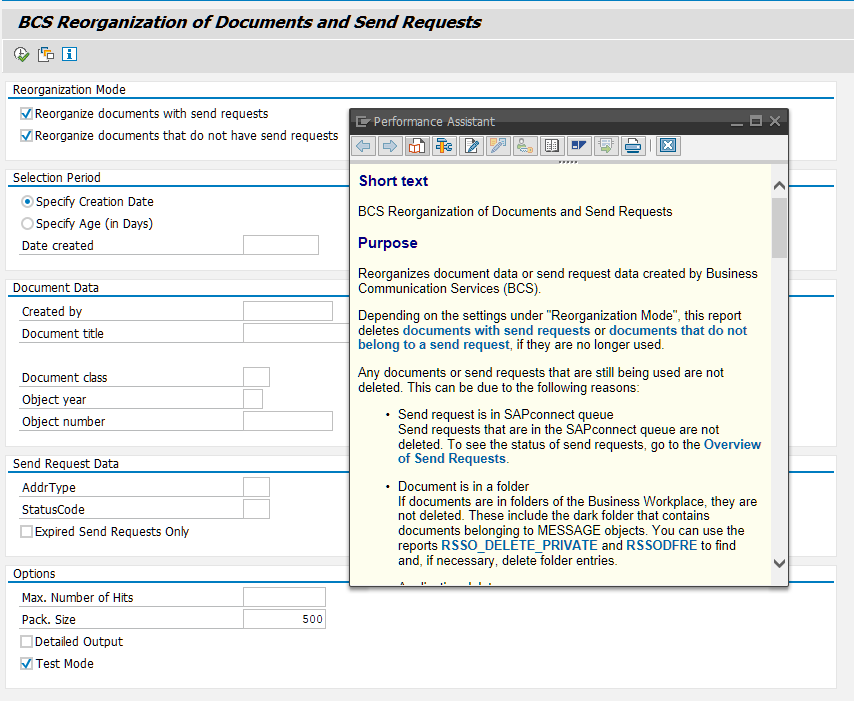The width and height of the screenshot is (854, 701).
Task: Click the Performance Assistant title bar menu icon
Action: pos(362,121)
